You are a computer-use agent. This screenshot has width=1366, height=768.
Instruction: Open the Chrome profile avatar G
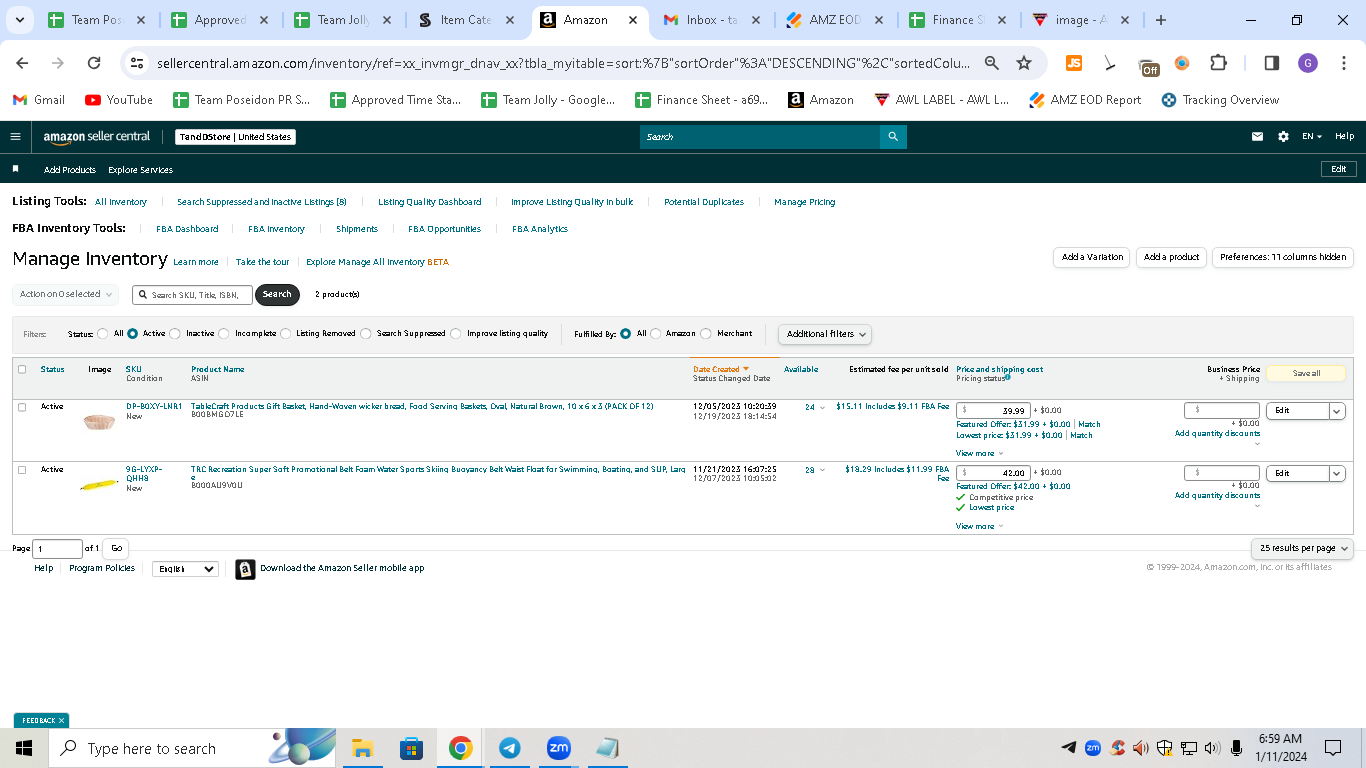click(x=1308, y=63)
